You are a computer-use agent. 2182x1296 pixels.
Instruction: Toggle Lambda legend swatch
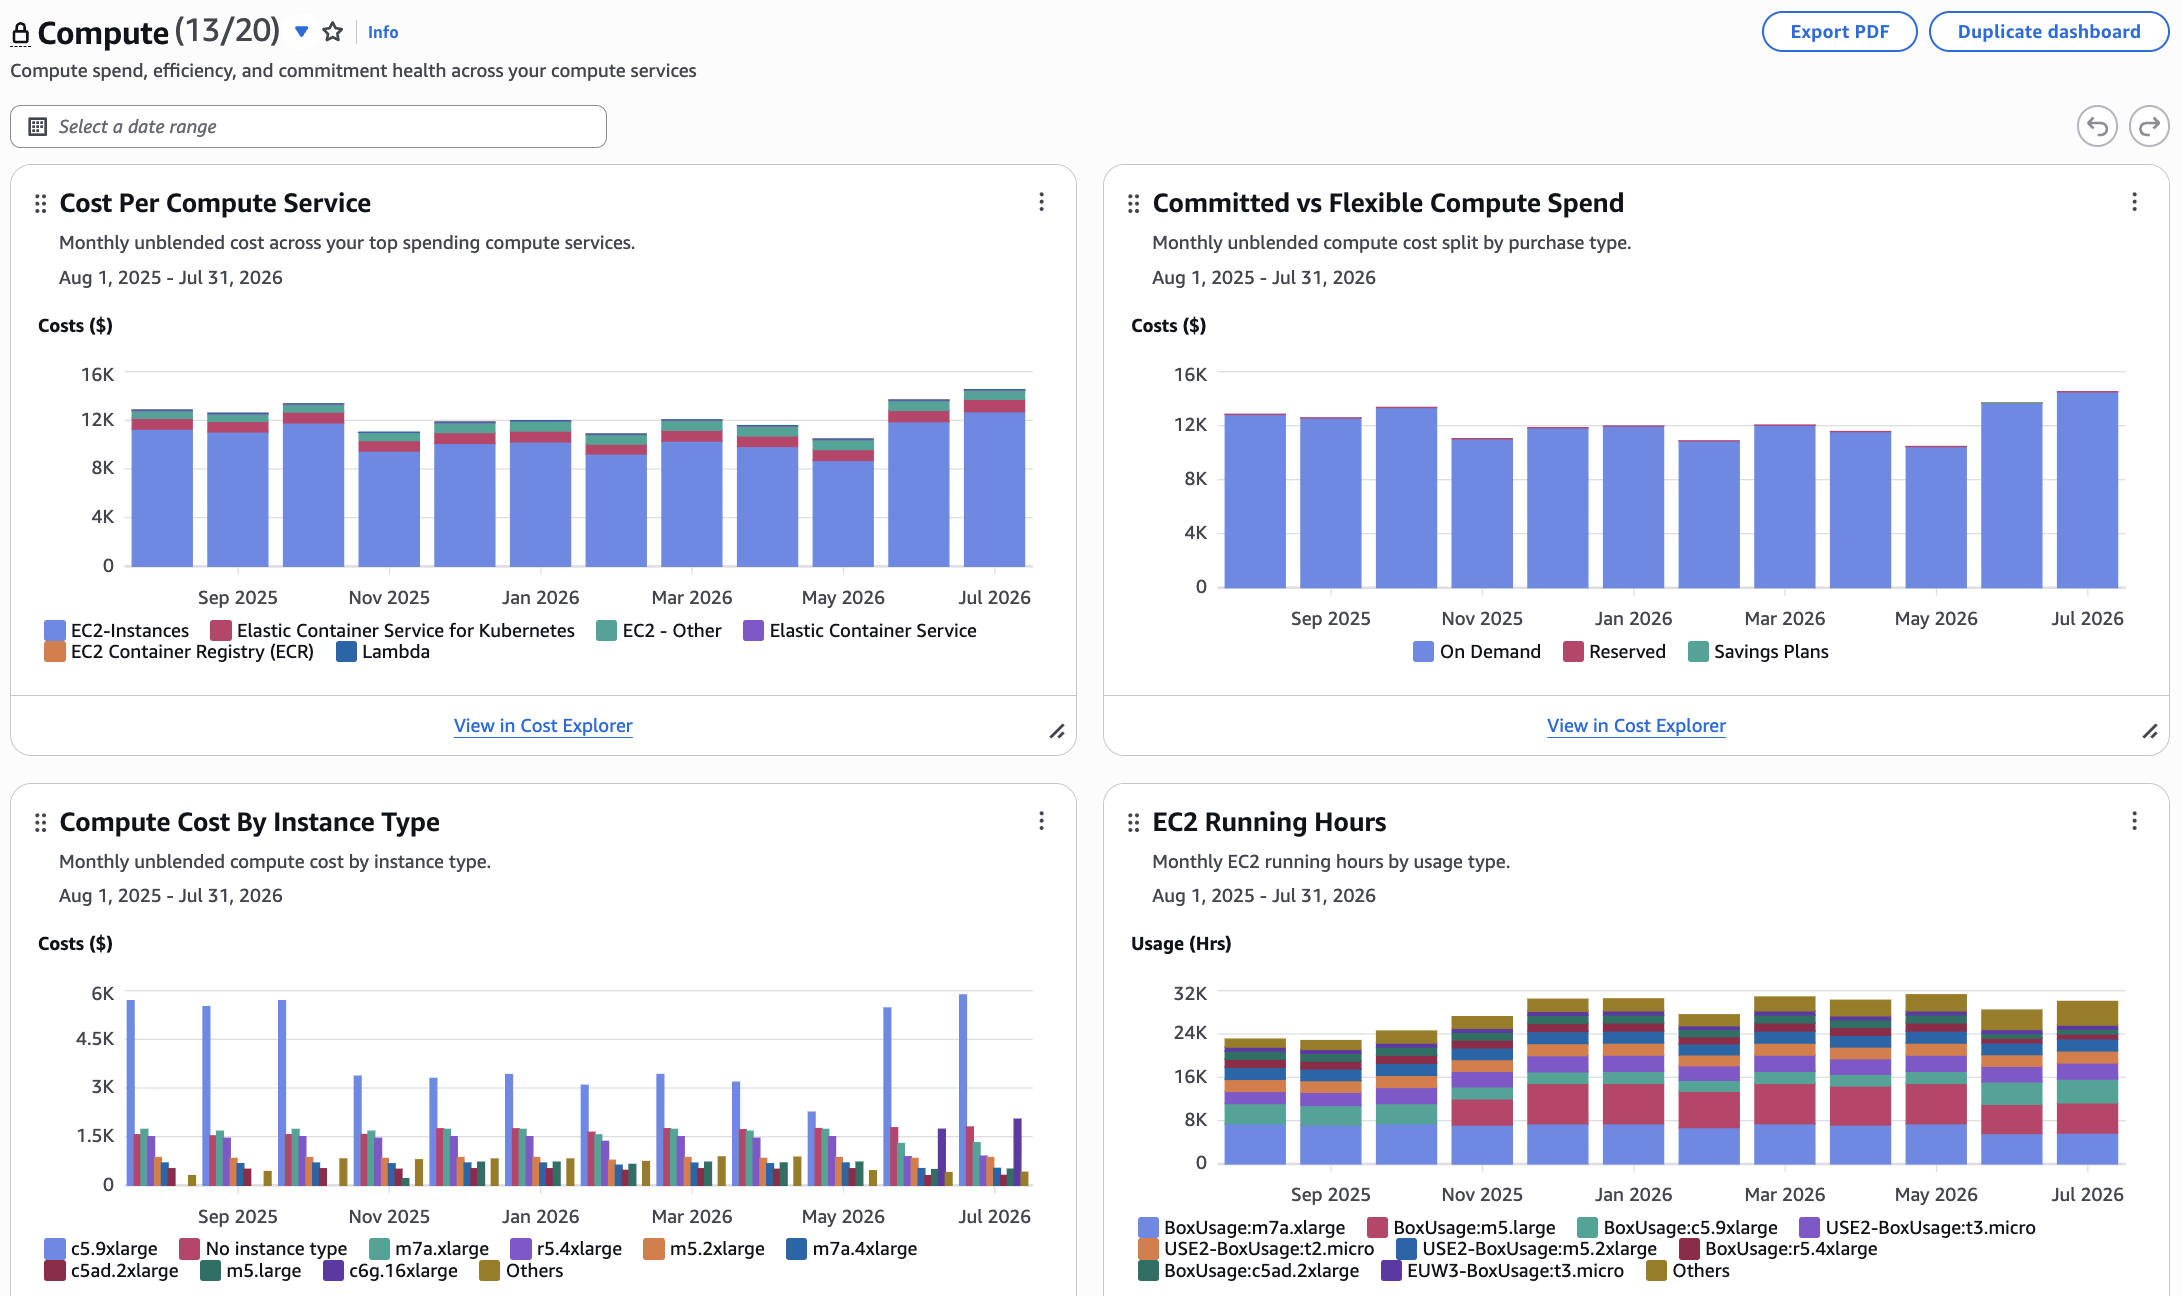tap(346, 651)
